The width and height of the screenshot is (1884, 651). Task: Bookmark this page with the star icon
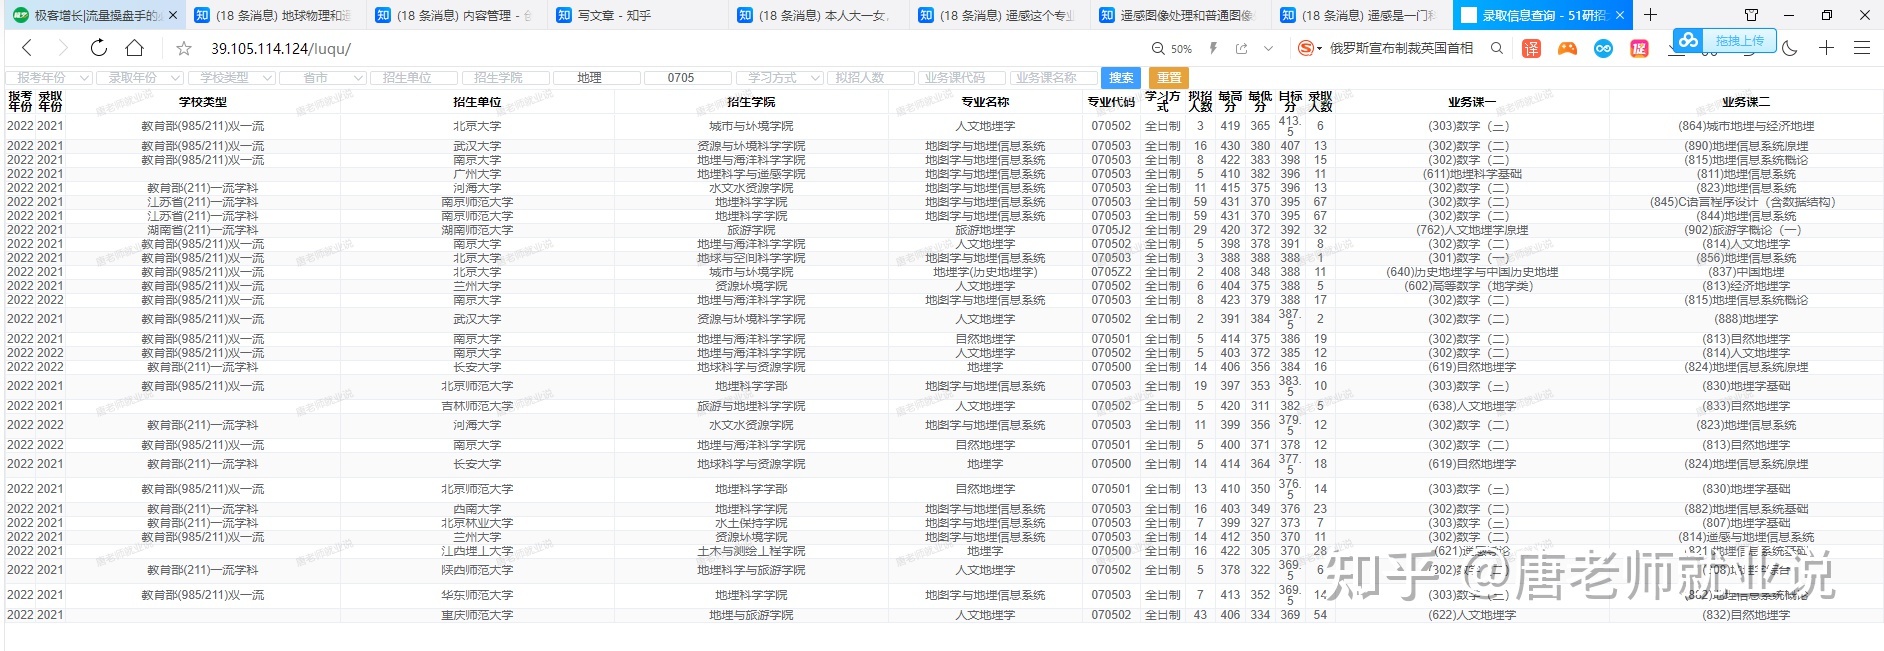click(x=184, y=48)
